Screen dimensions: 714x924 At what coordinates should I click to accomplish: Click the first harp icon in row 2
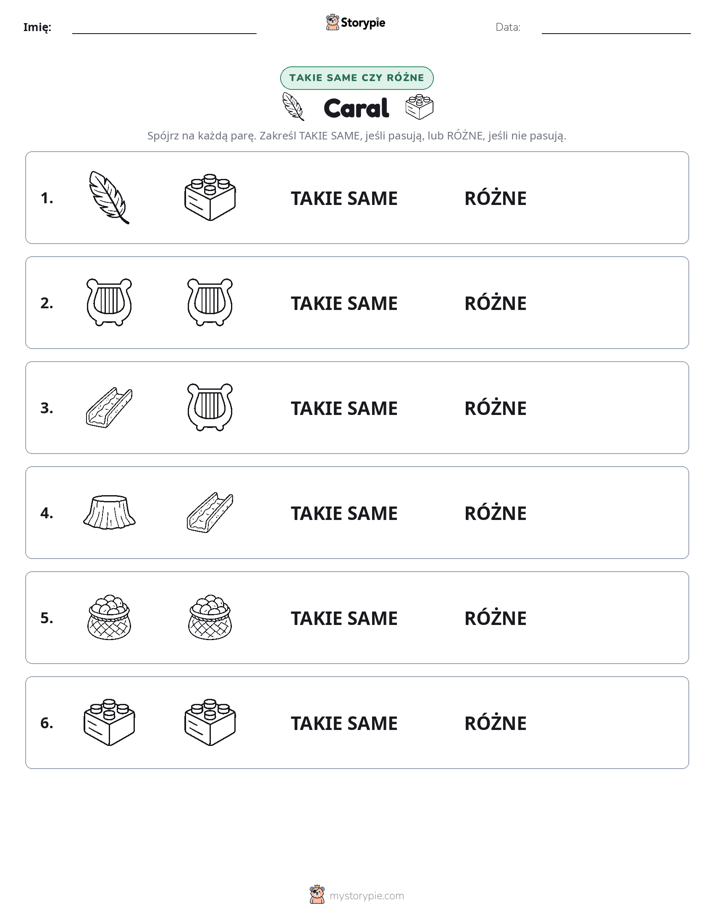coord(109,302)
